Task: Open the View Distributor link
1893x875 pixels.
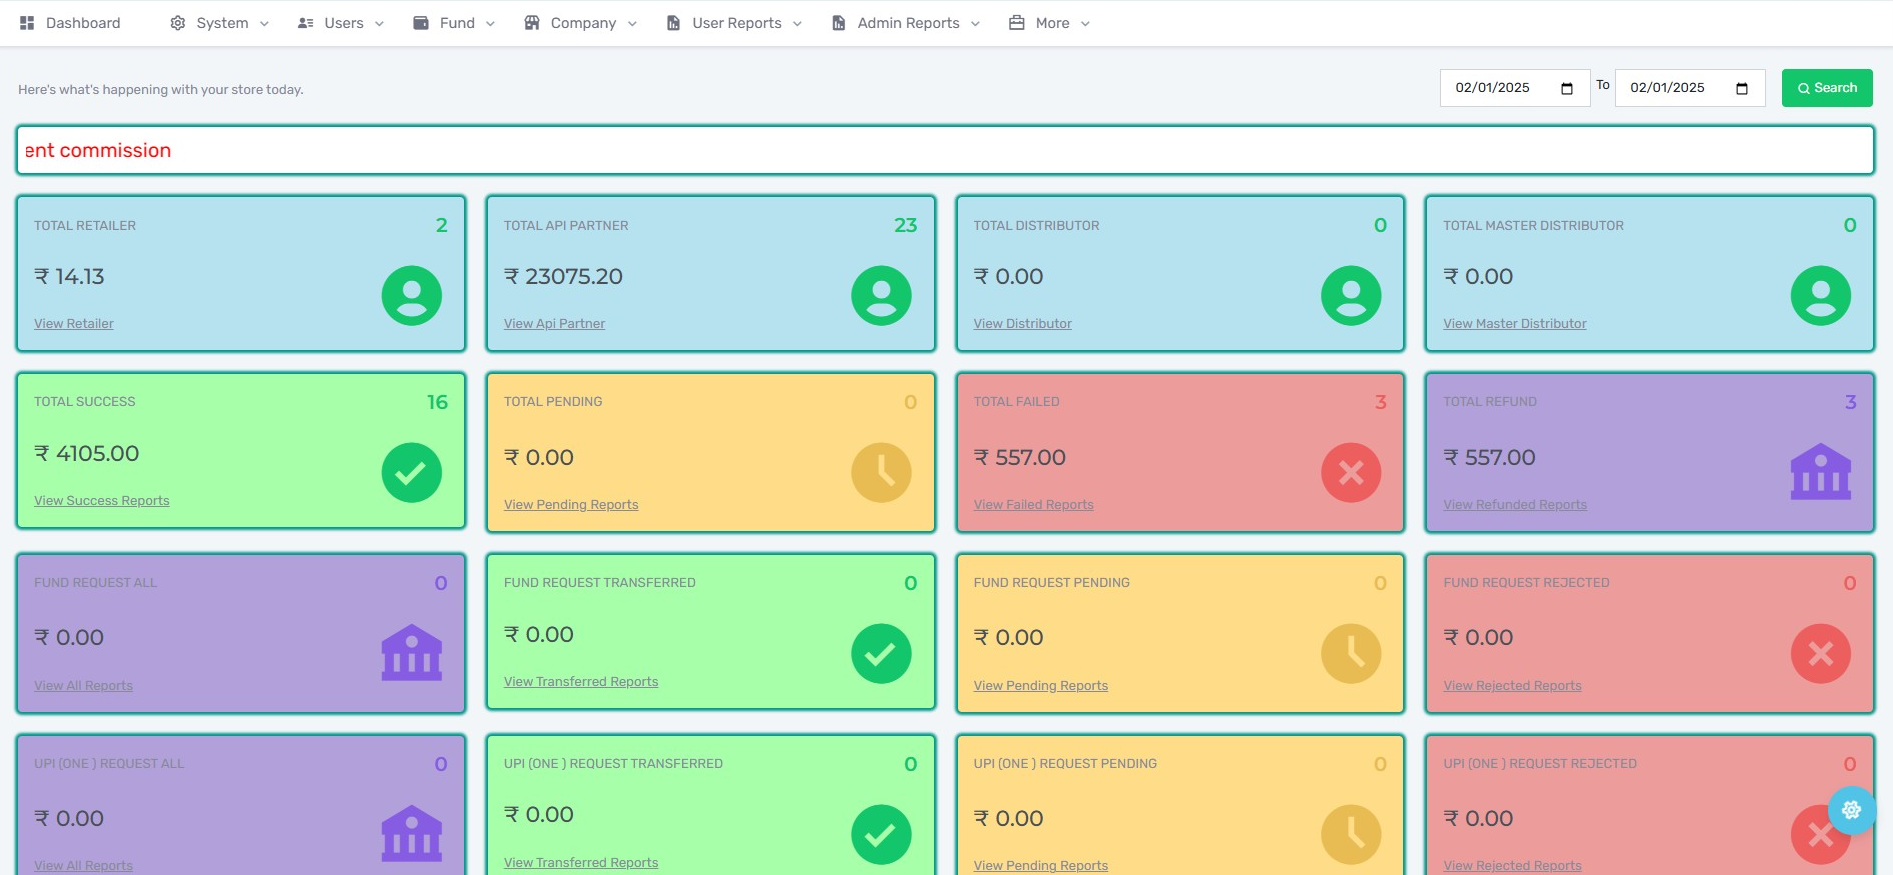Action: tap(1022, 323)
